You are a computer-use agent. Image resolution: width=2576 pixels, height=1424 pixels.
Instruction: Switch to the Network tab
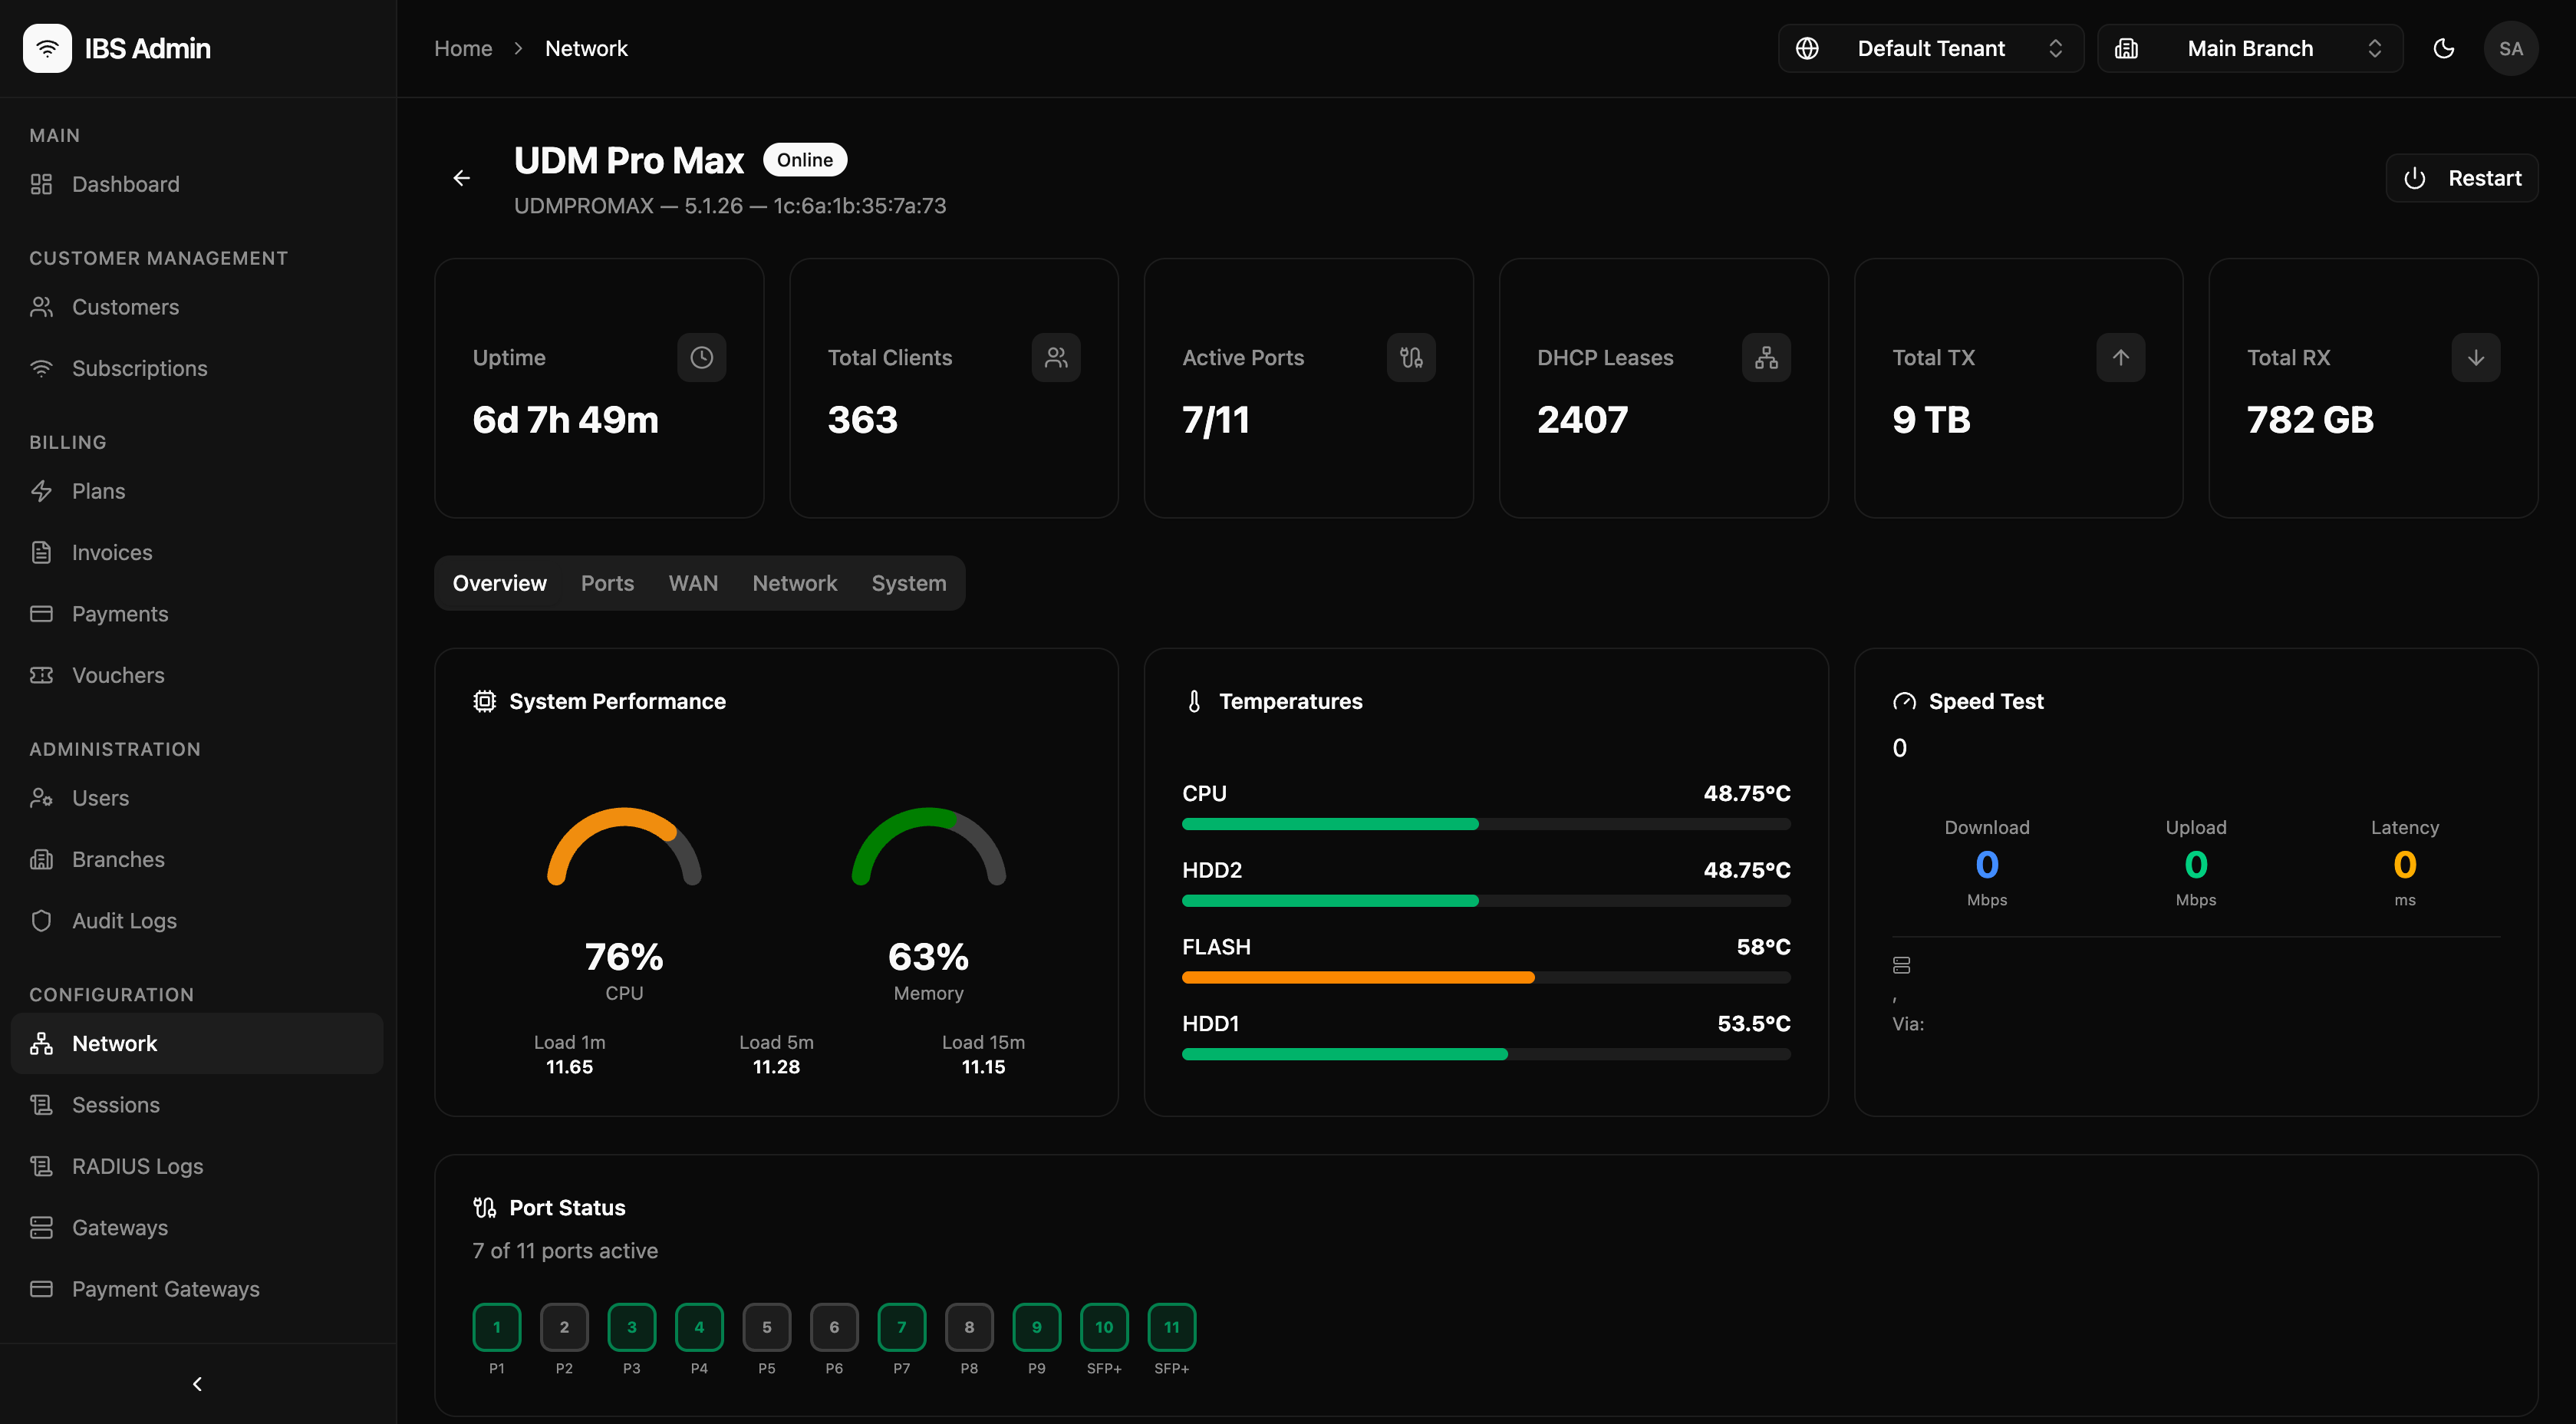click(x=794, y=583)
